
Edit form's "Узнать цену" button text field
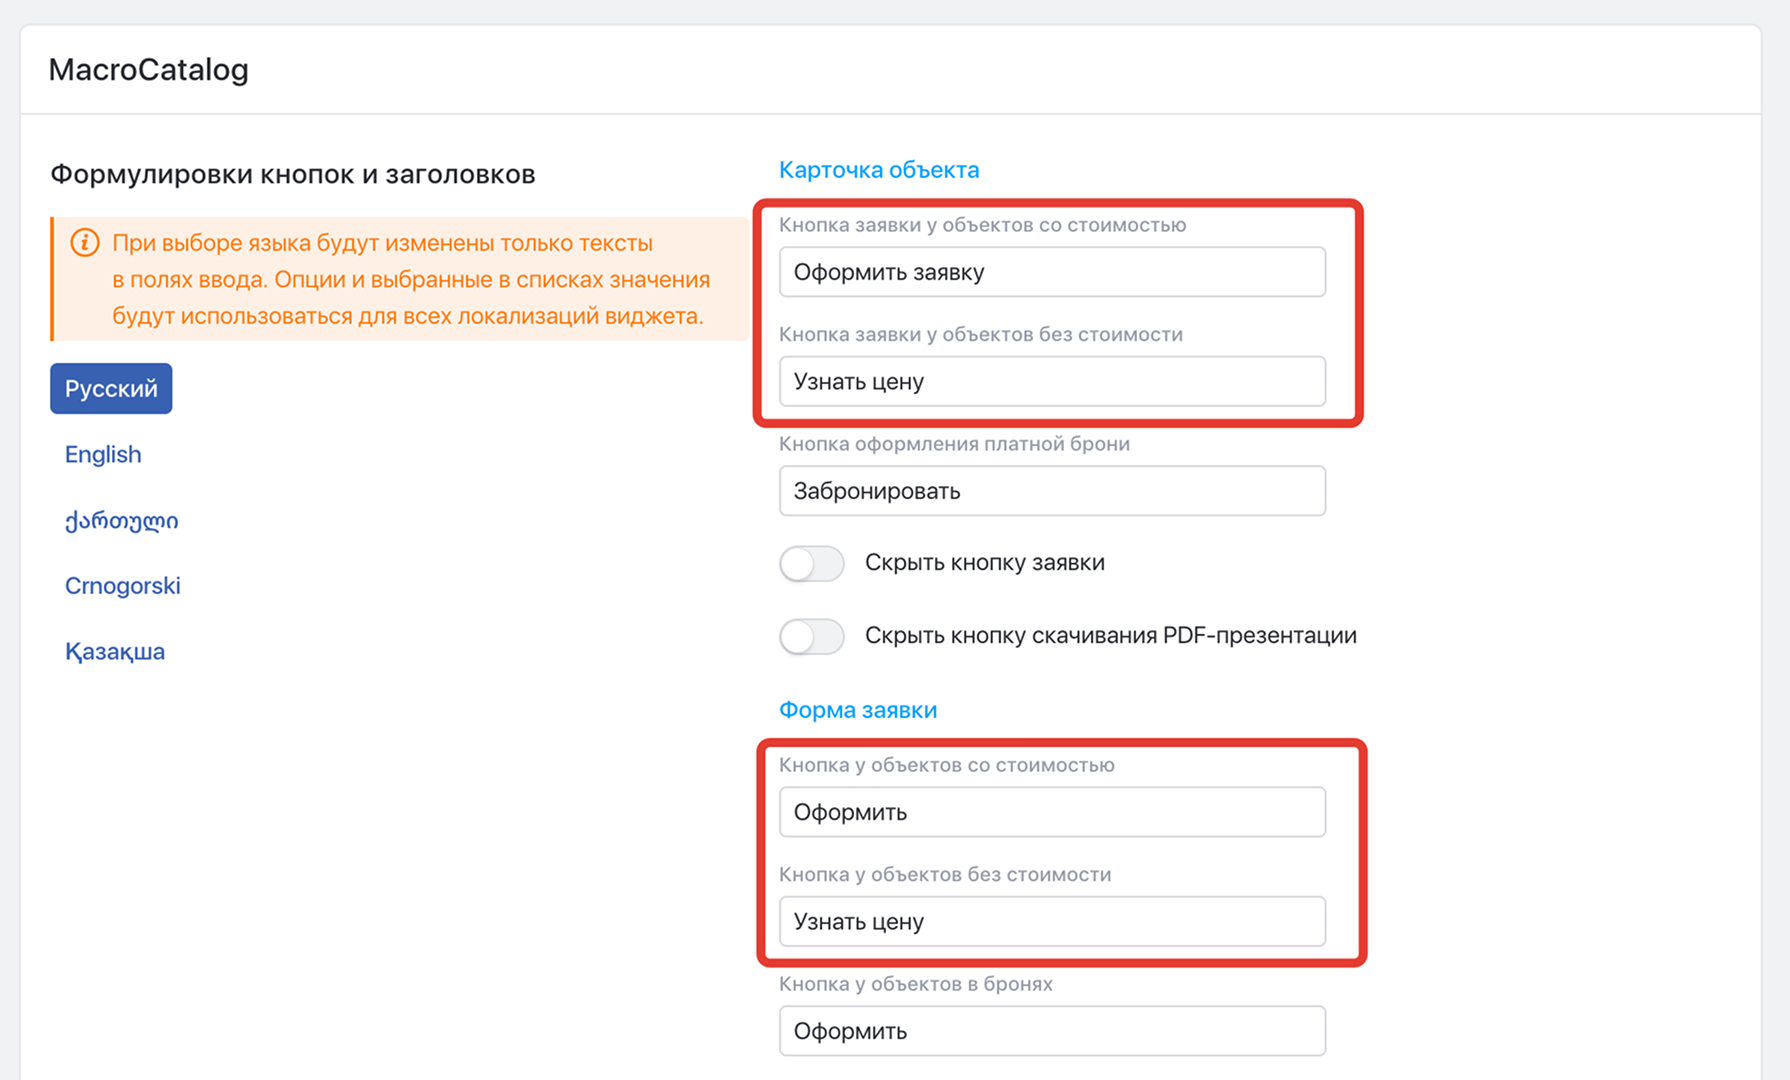[1052, 921]
